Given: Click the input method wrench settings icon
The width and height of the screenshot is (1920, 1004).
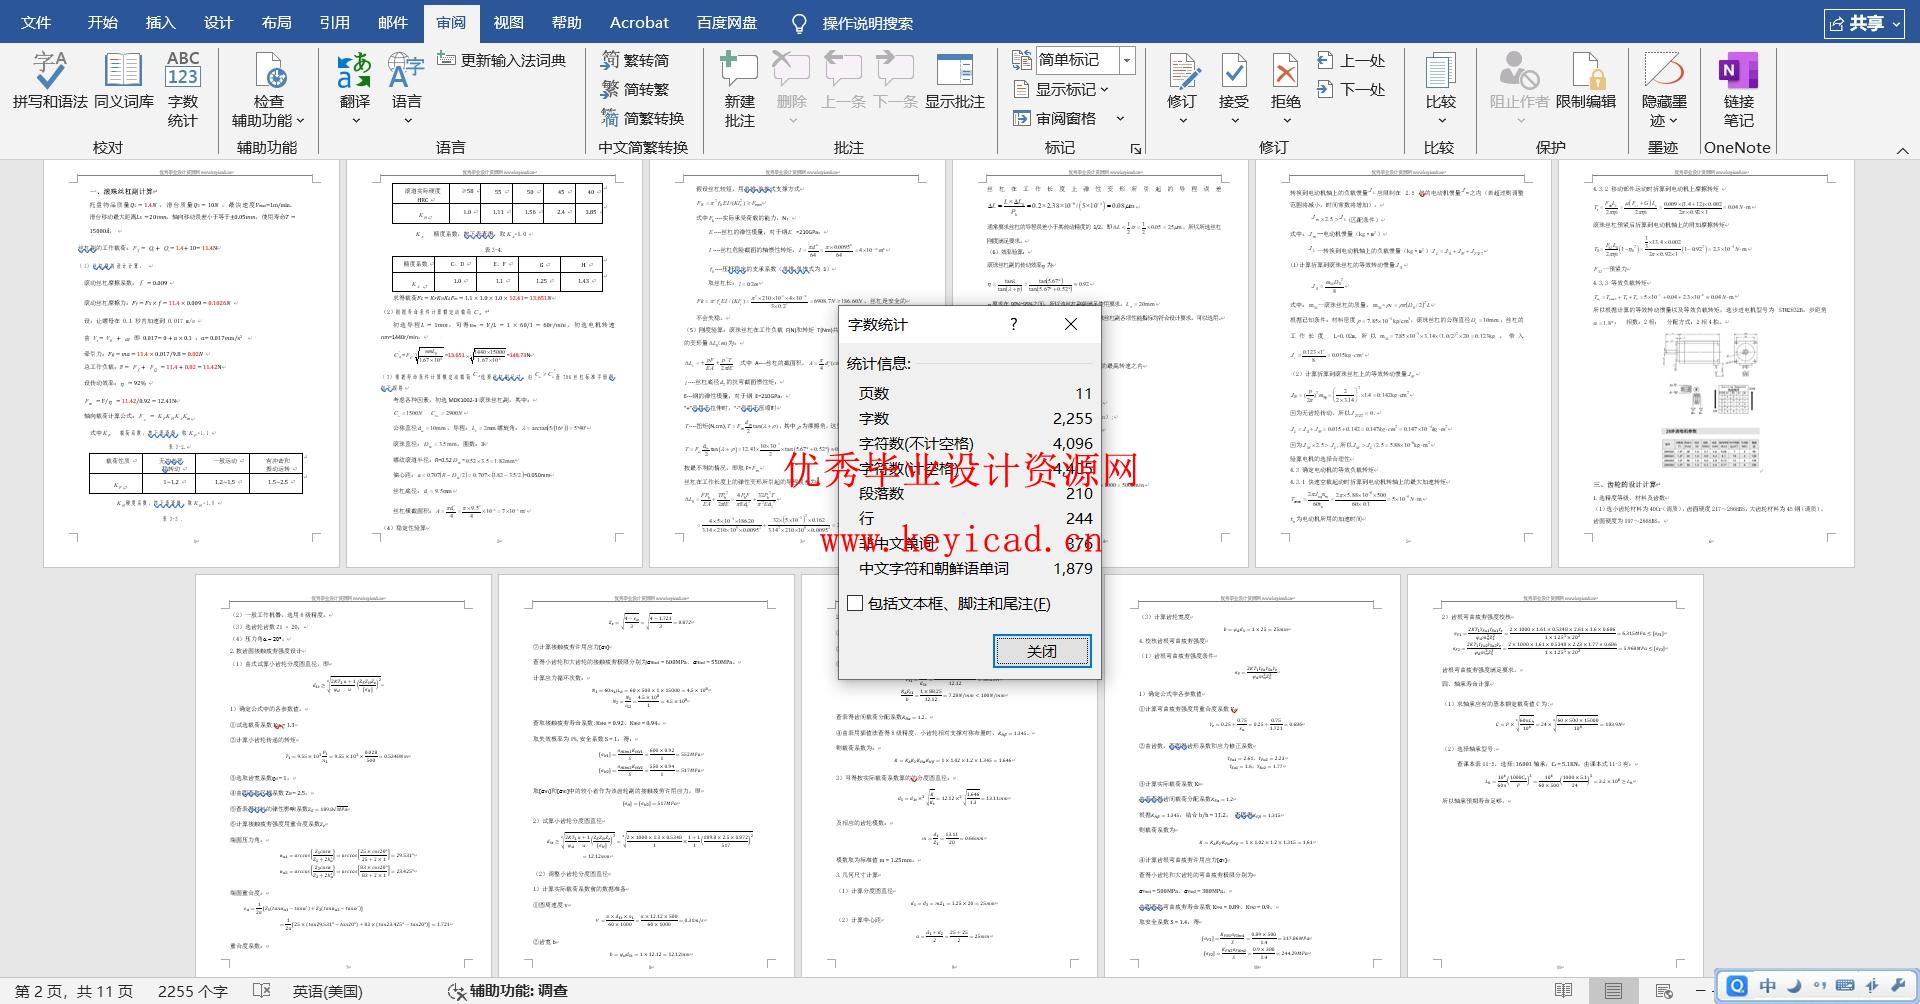Looking at the screenshot, I should click(x=1896, y=986).
